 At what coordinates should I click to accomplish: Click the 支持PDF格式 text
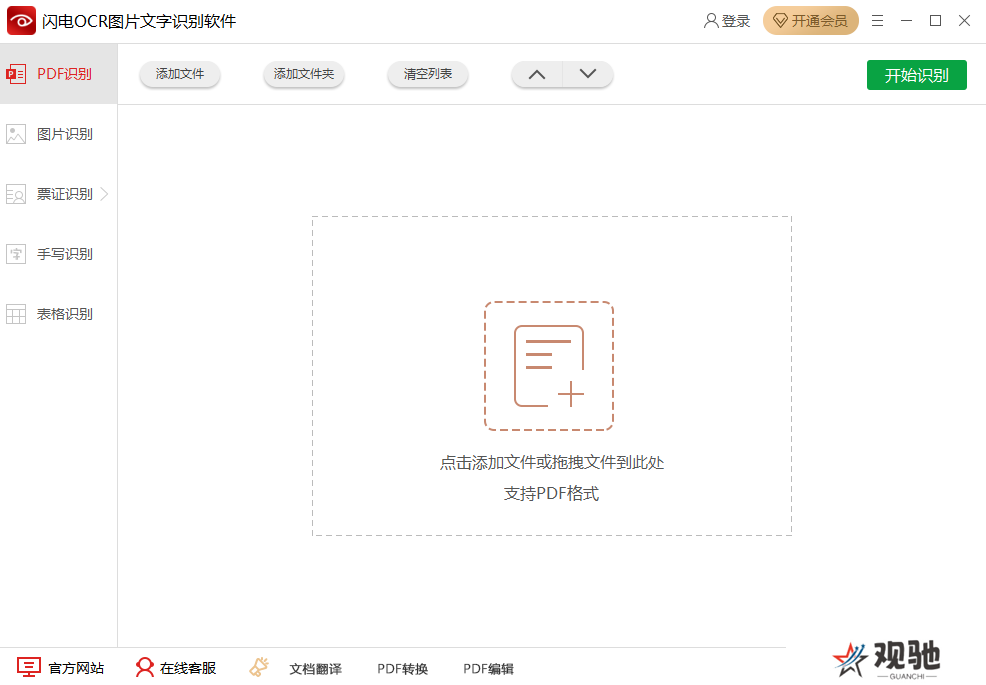tap(551, 493)
